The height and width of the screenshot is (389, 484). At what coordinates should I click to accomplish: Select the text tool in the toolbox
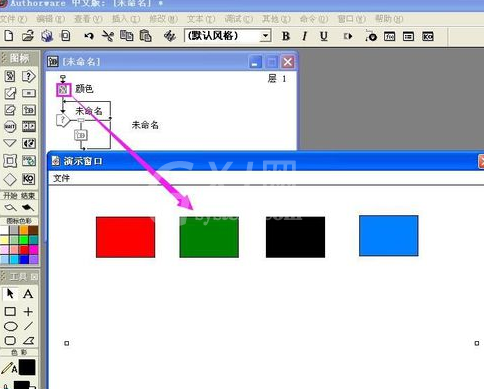(x=28, y=294)
